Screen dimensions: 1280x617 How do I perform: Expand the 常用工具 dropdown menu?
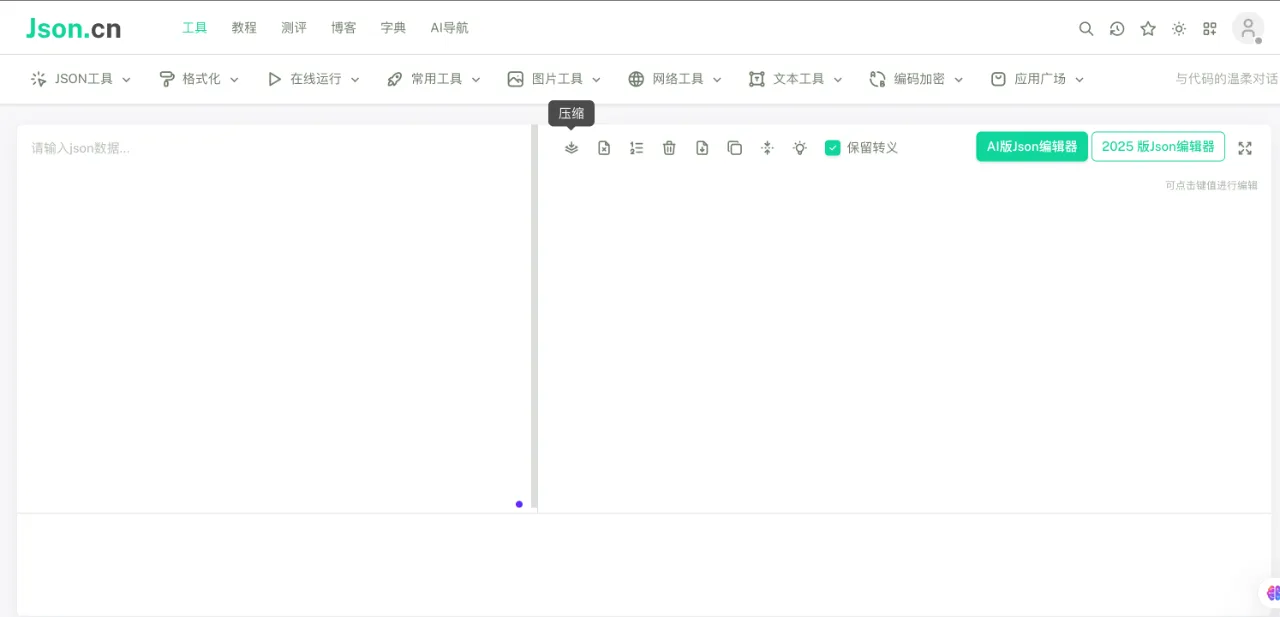click(434, 79)
